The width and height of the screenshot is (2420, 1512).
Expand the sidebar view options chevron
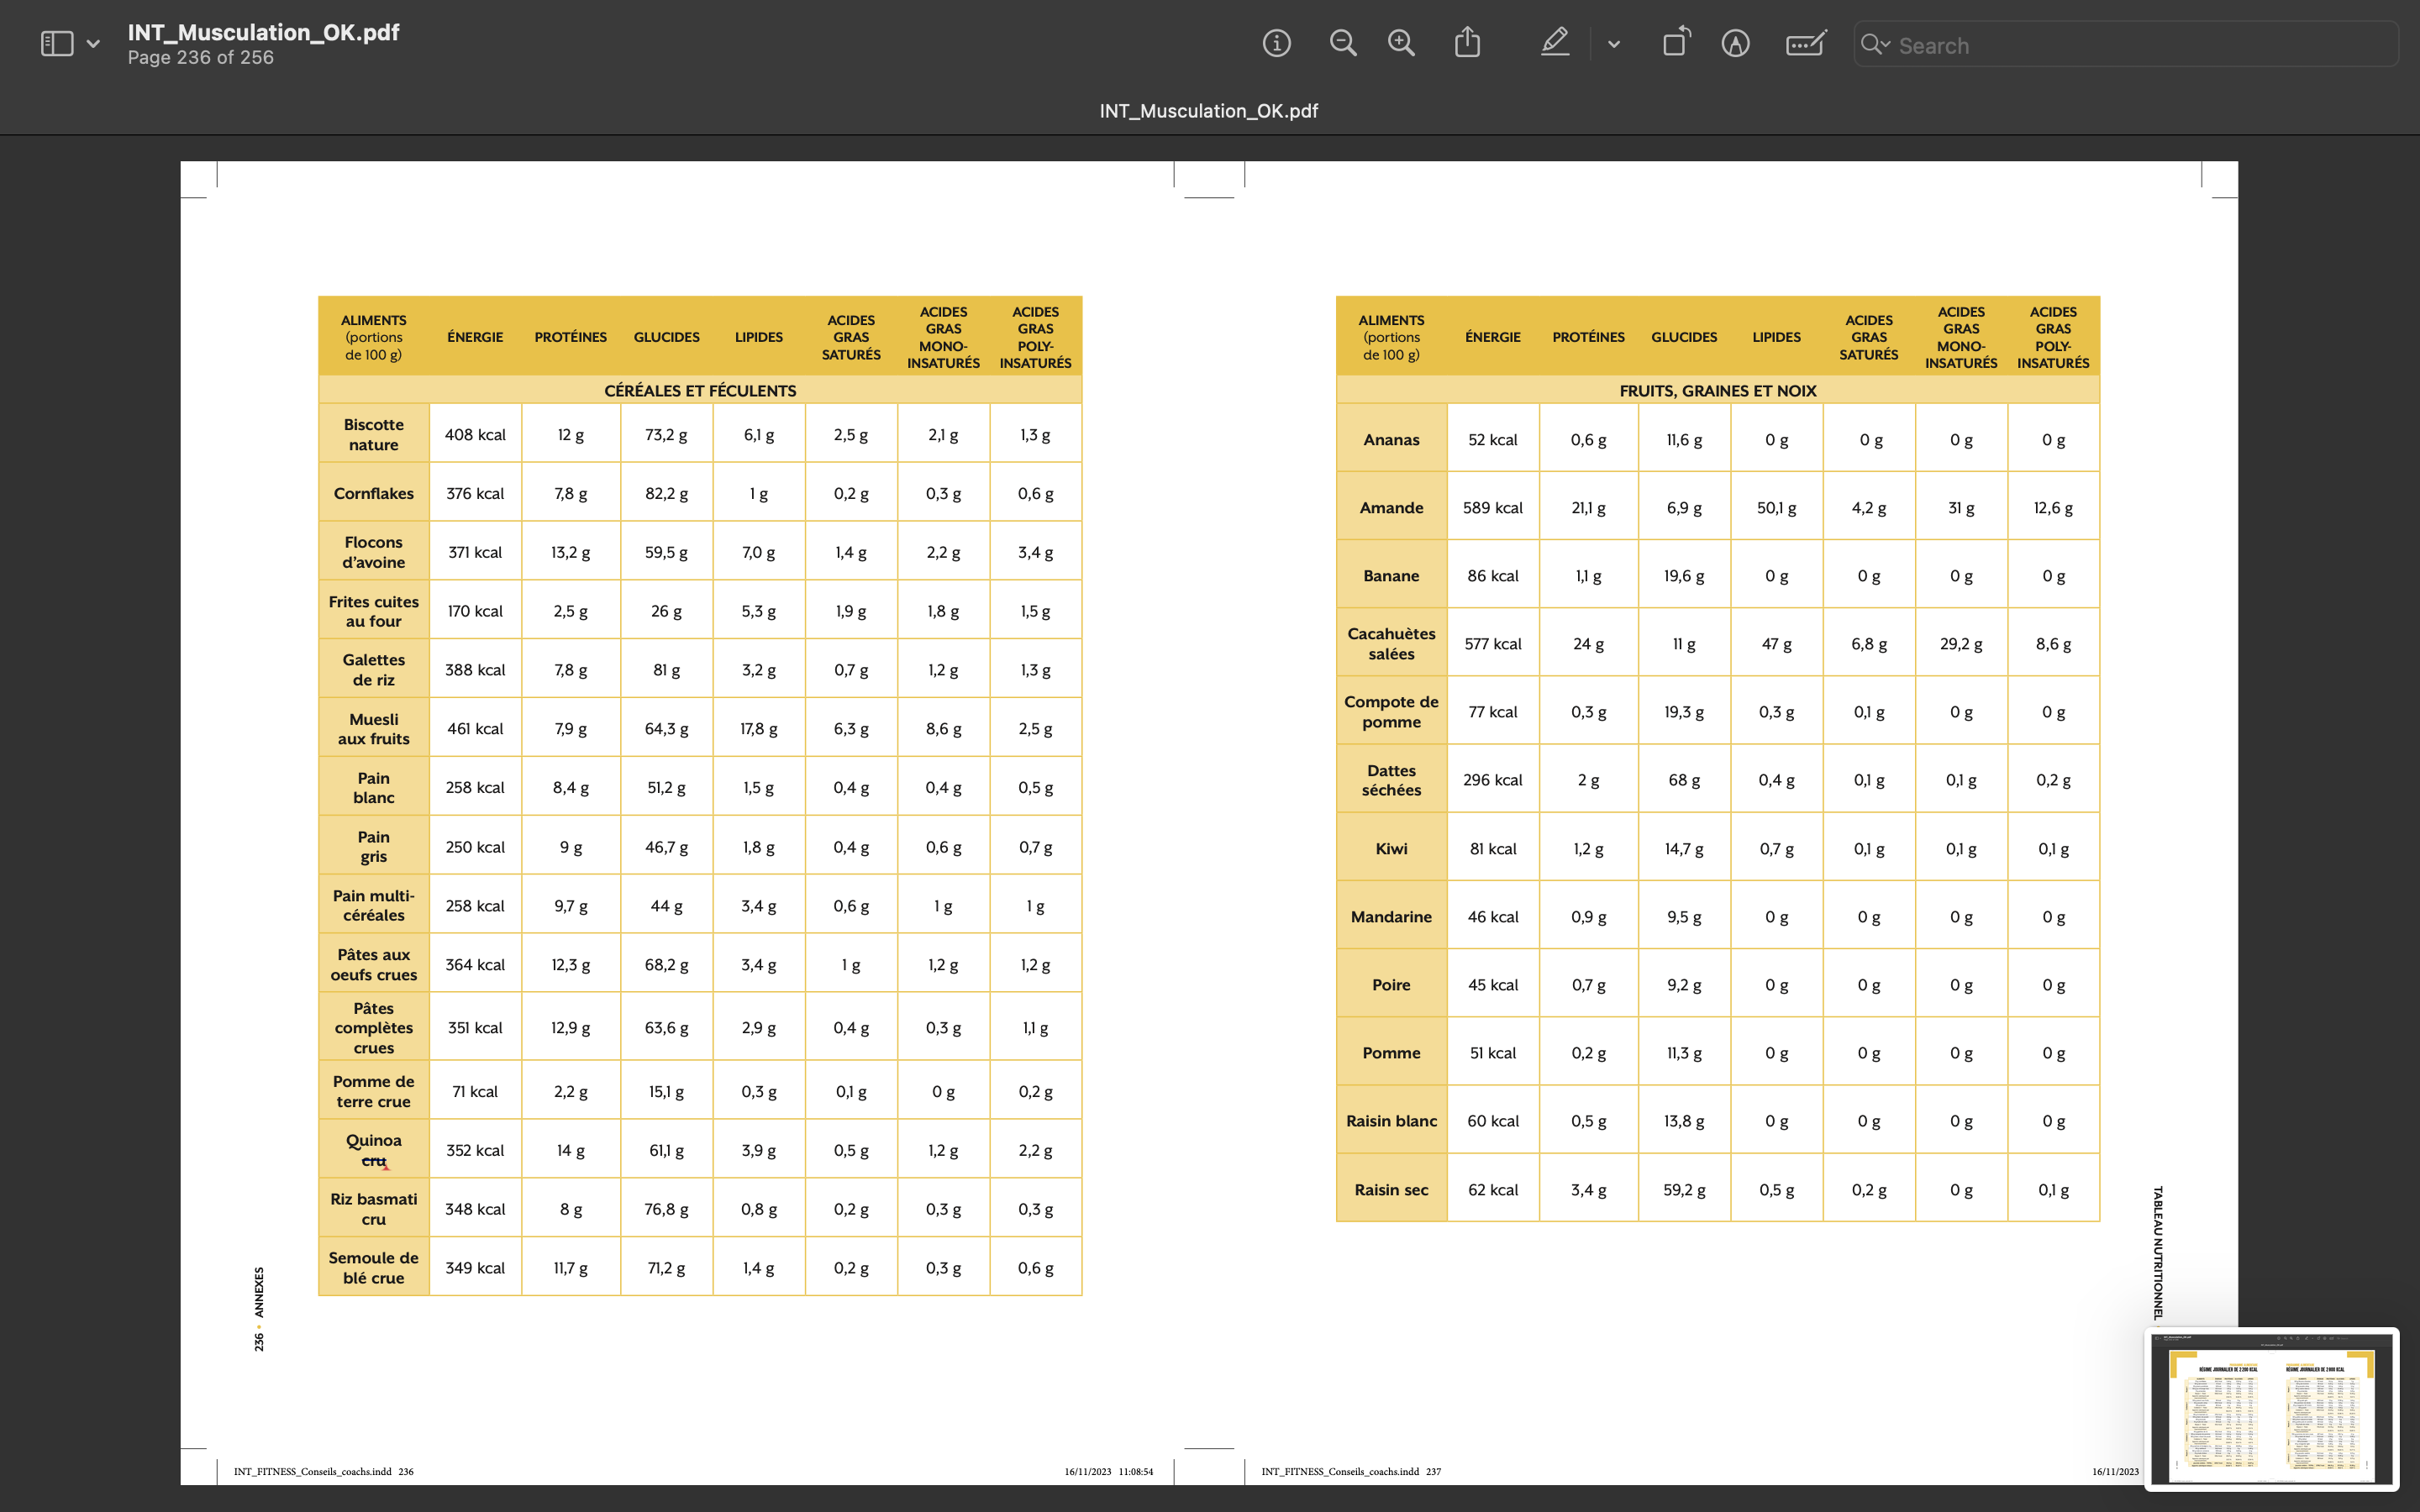click(94, 44)
